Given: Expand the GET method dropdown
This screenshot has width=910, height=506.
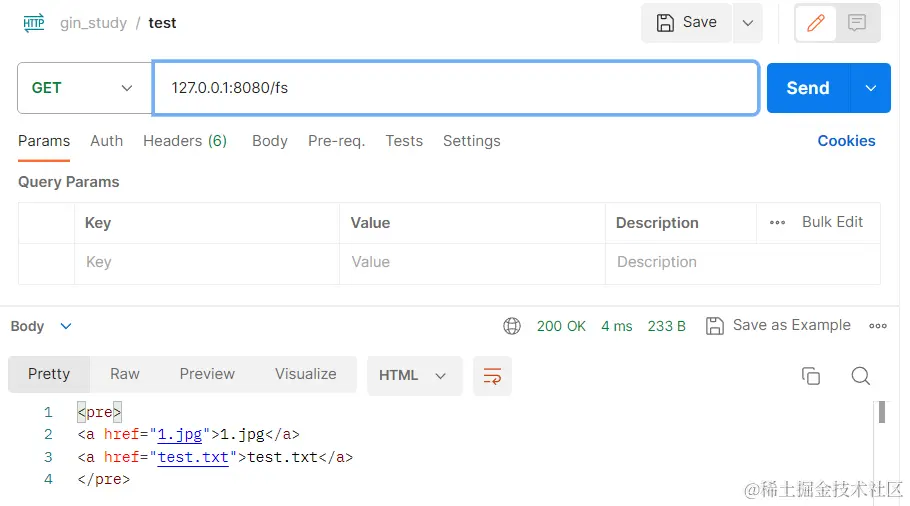Looking at the screenshot, I should coord(84,88).
